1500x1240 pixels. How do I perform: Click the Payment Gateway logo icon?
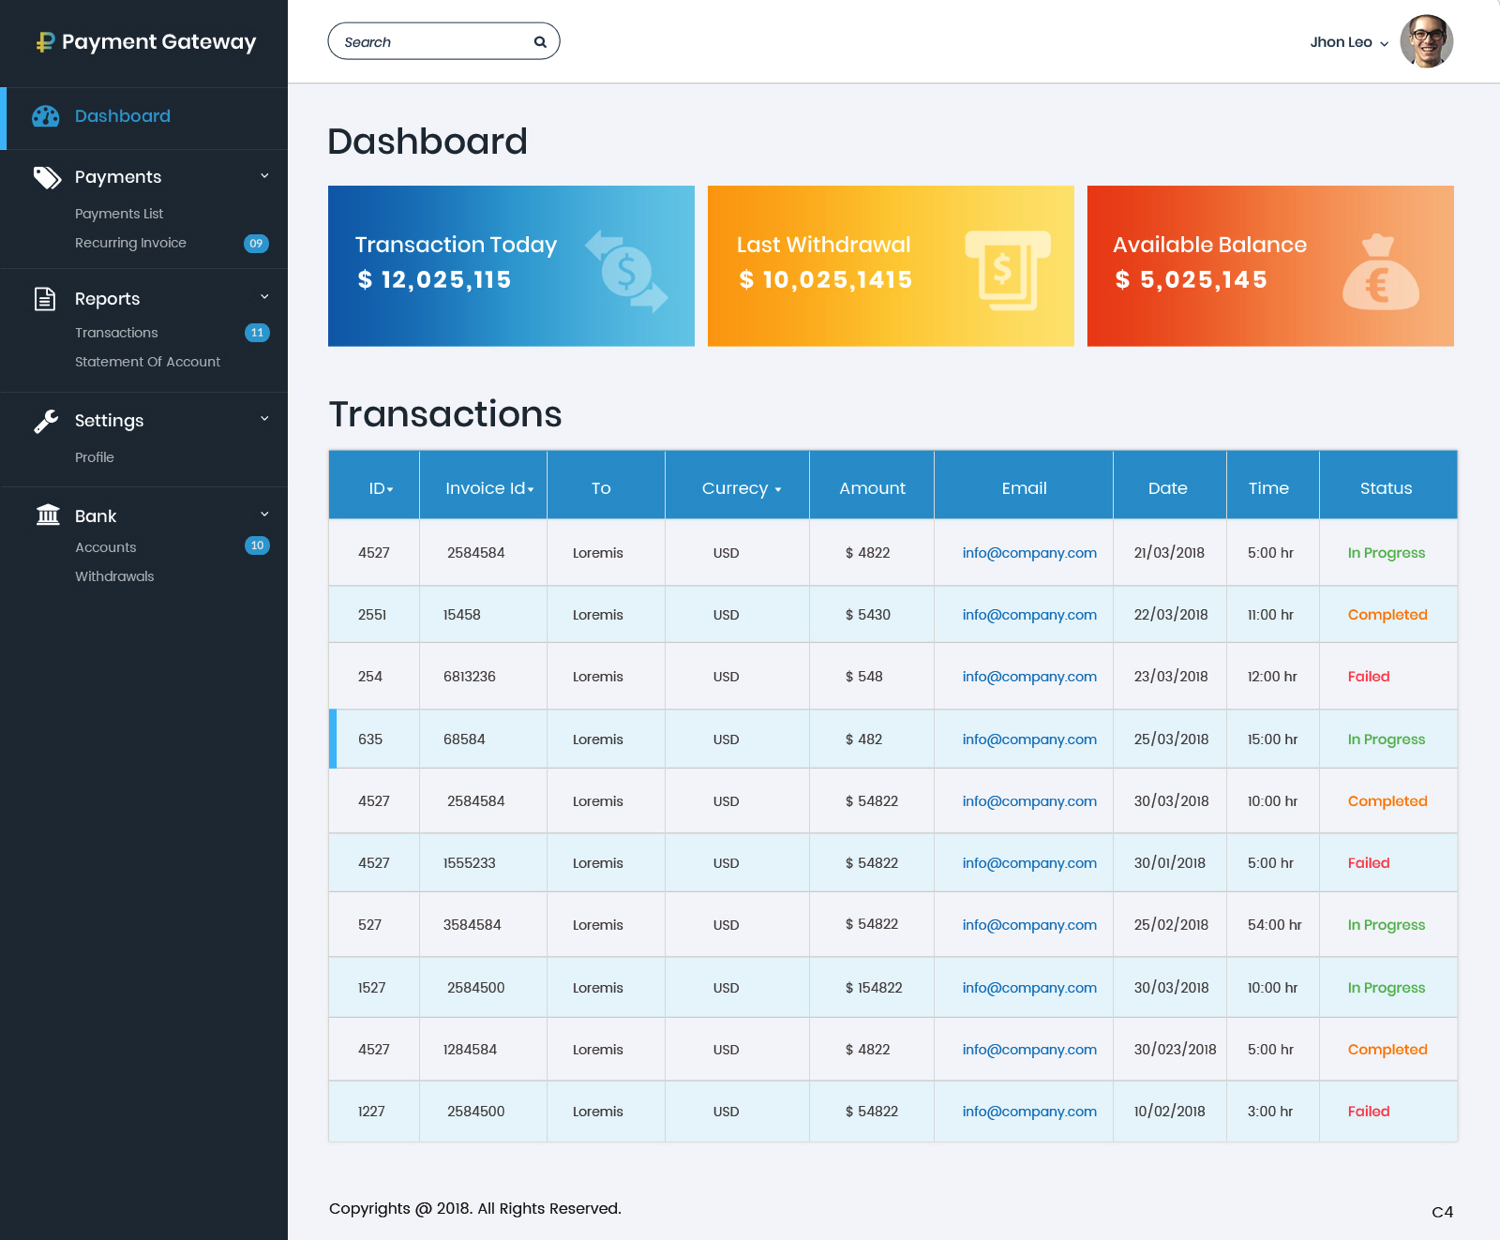point(45,42)
